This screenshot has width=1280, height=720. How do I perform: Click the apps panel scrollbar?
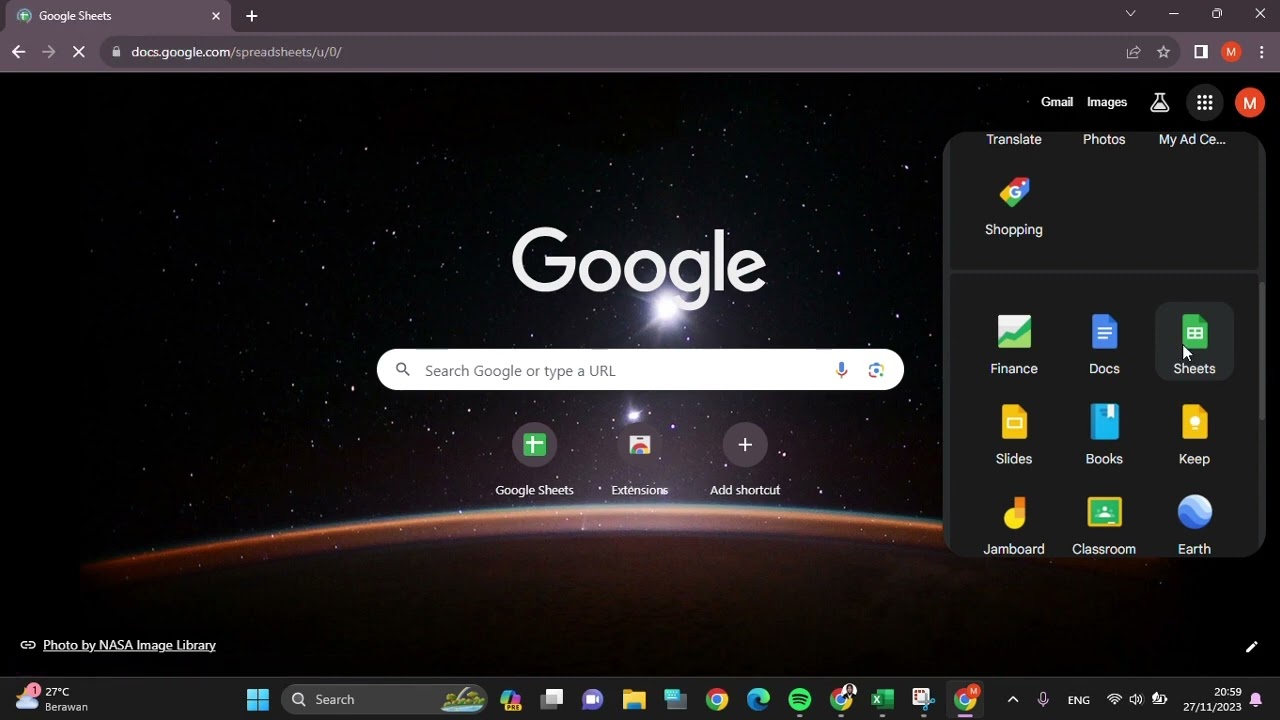pyautogui.click(x=1262, y=350)
